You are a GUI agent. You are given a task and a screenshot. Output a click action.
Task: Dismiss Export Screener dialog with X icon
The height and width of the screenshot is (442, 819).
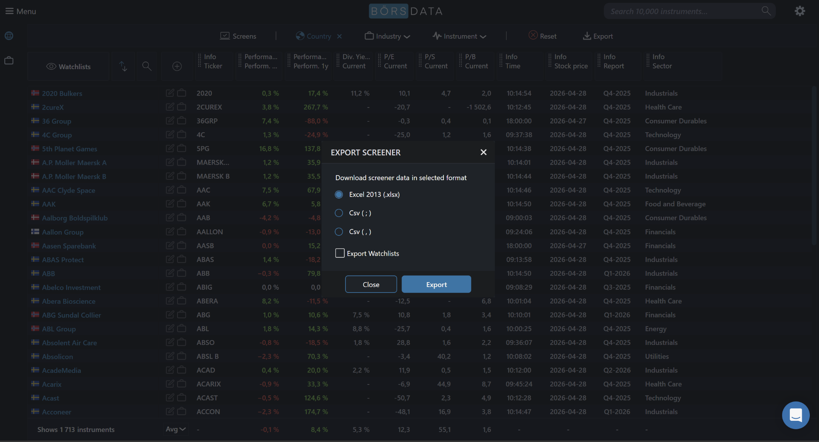point(483,152)
